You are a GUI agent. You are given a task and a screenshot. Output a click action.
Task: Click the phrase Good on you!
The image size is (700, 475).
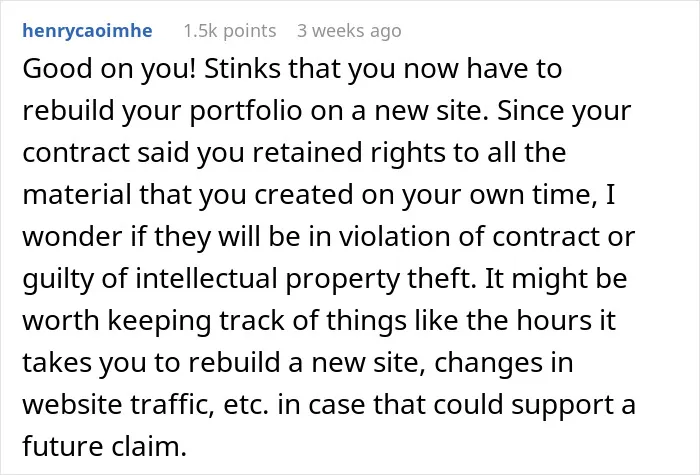click(x=109, y=69)
